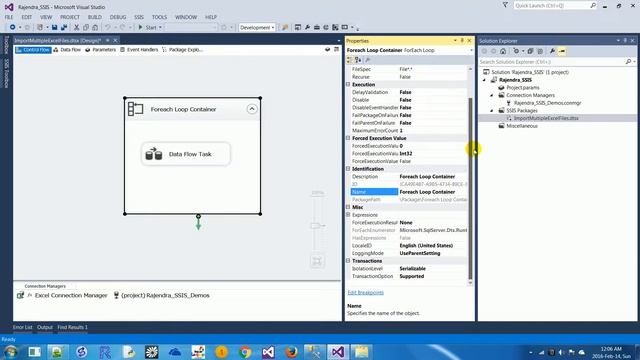Click the Paste icon in the toolbar

point(95,27)
